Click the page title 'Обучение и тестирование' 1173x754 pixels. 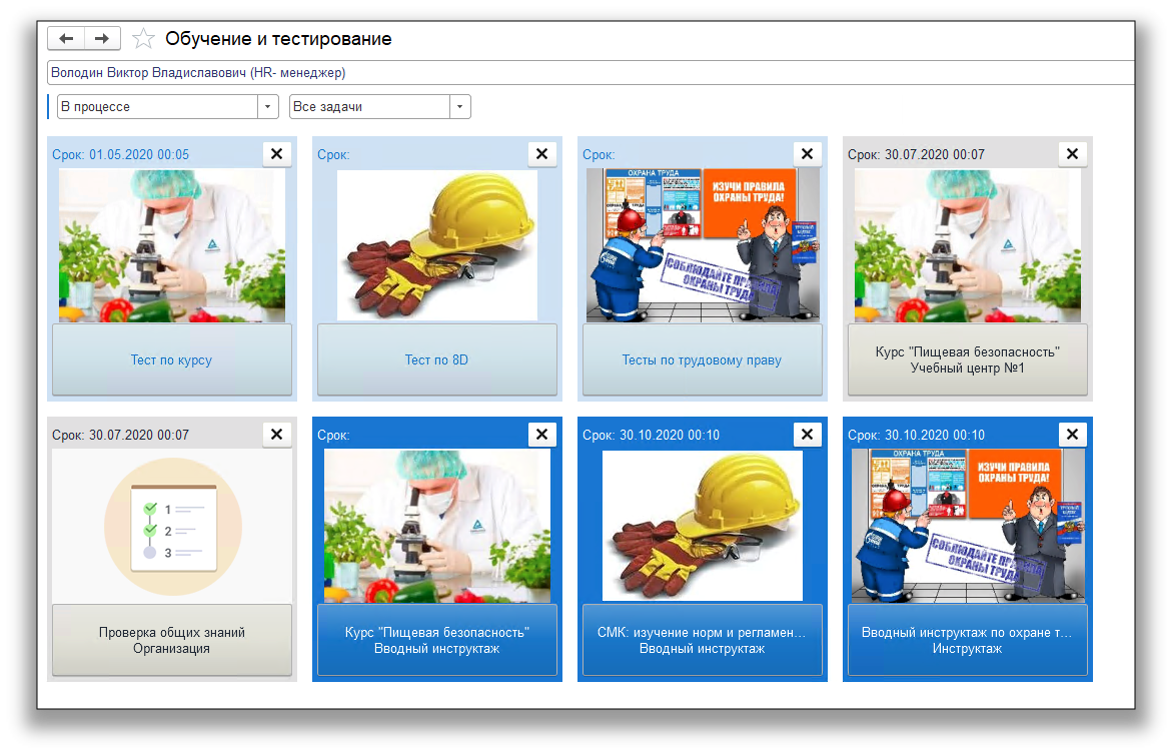(278, 39)
